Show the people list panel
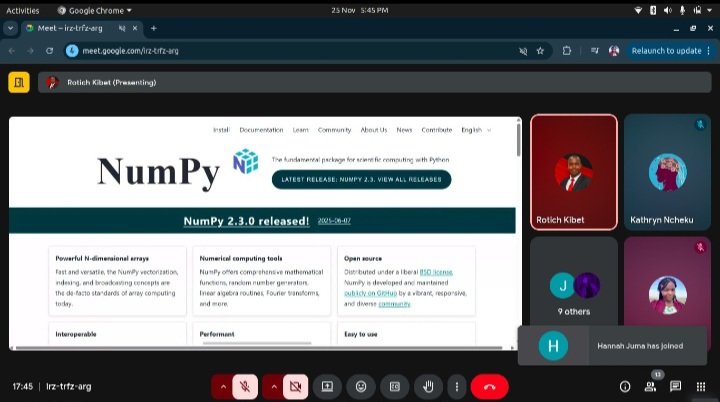This screenshot has width=720, height=402. (x=650, y=387)
